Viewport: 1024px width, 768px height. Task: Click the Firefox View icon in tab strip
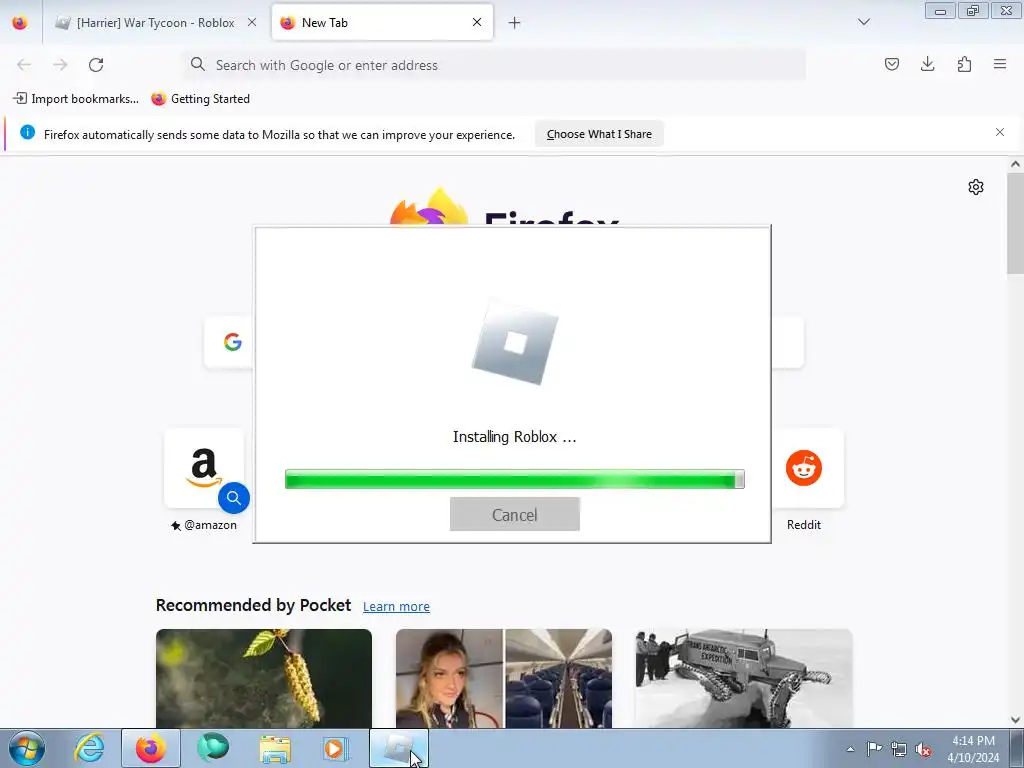[20, 22]
